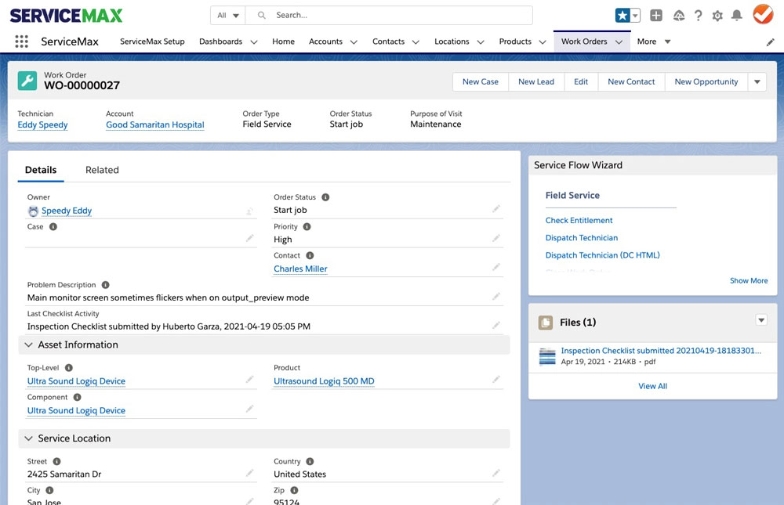Image resolution: width=784 pixels, height=505 pixels.
Task: Click the Files panel icon
Action: (x=546, y=322)
